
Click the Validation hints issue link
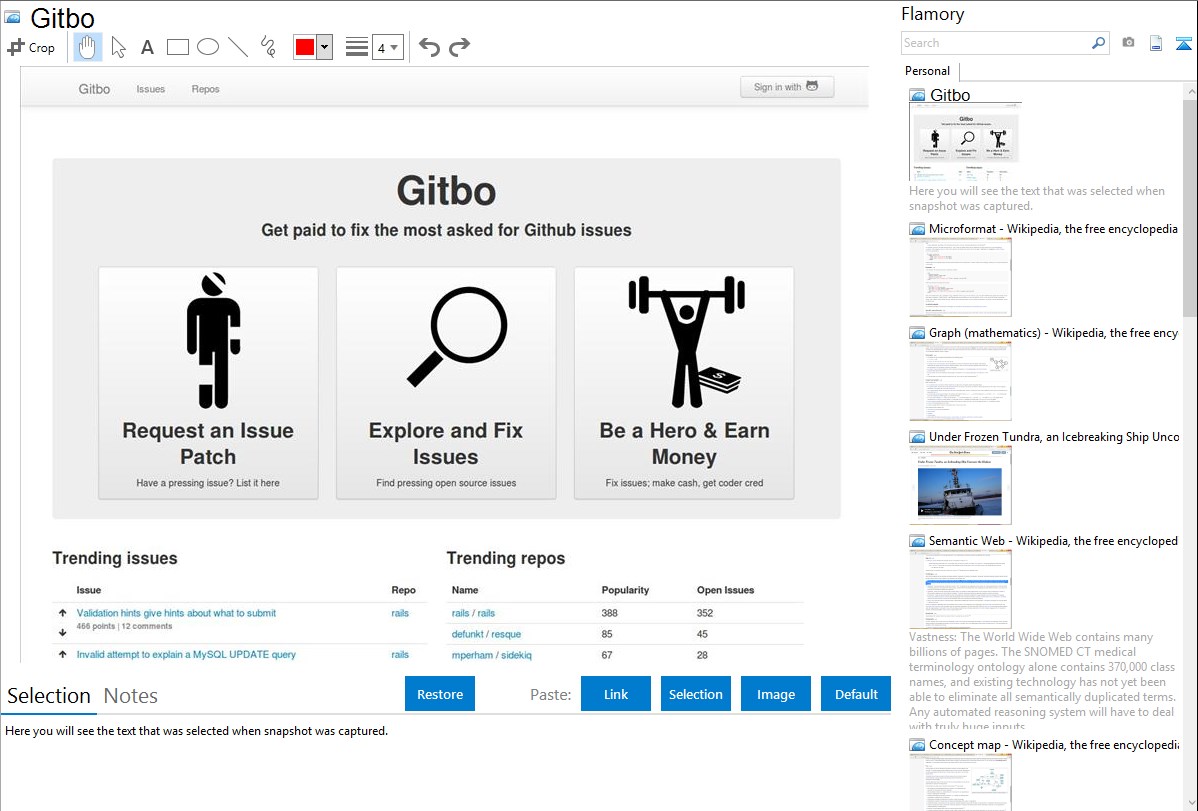tap(176, 613)
